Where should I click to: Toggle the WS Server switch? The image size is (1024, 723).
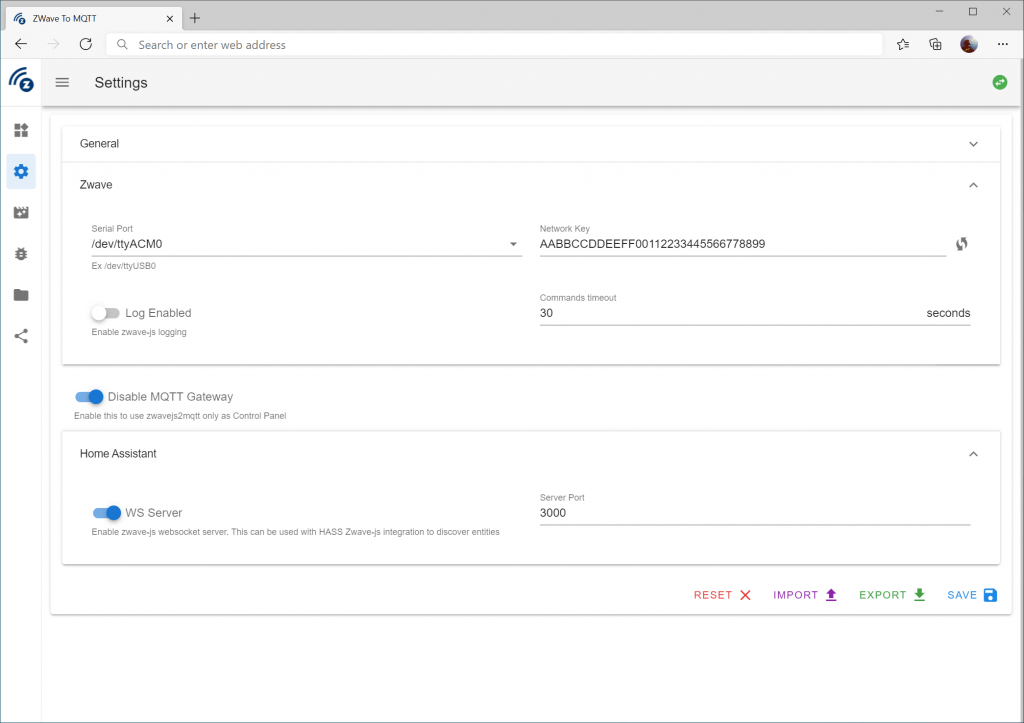tap(107, 513)
